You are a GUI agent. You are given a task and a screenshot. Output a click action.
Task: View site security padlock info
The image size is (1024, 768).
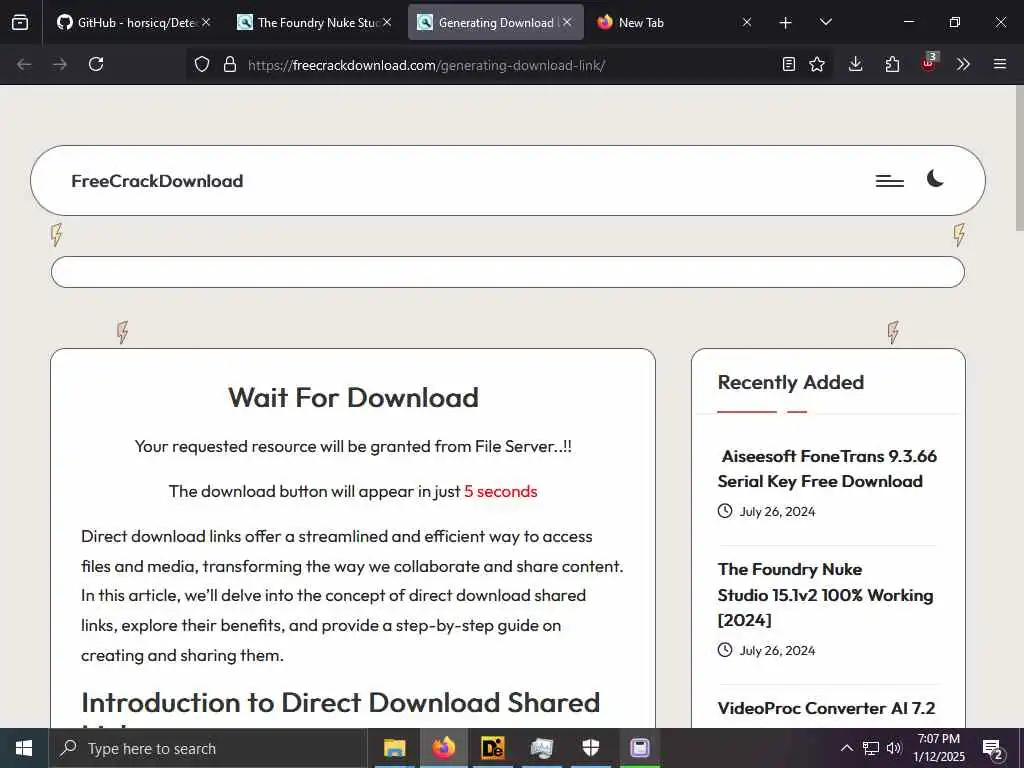pyautogui.click(x=229, y=64)
